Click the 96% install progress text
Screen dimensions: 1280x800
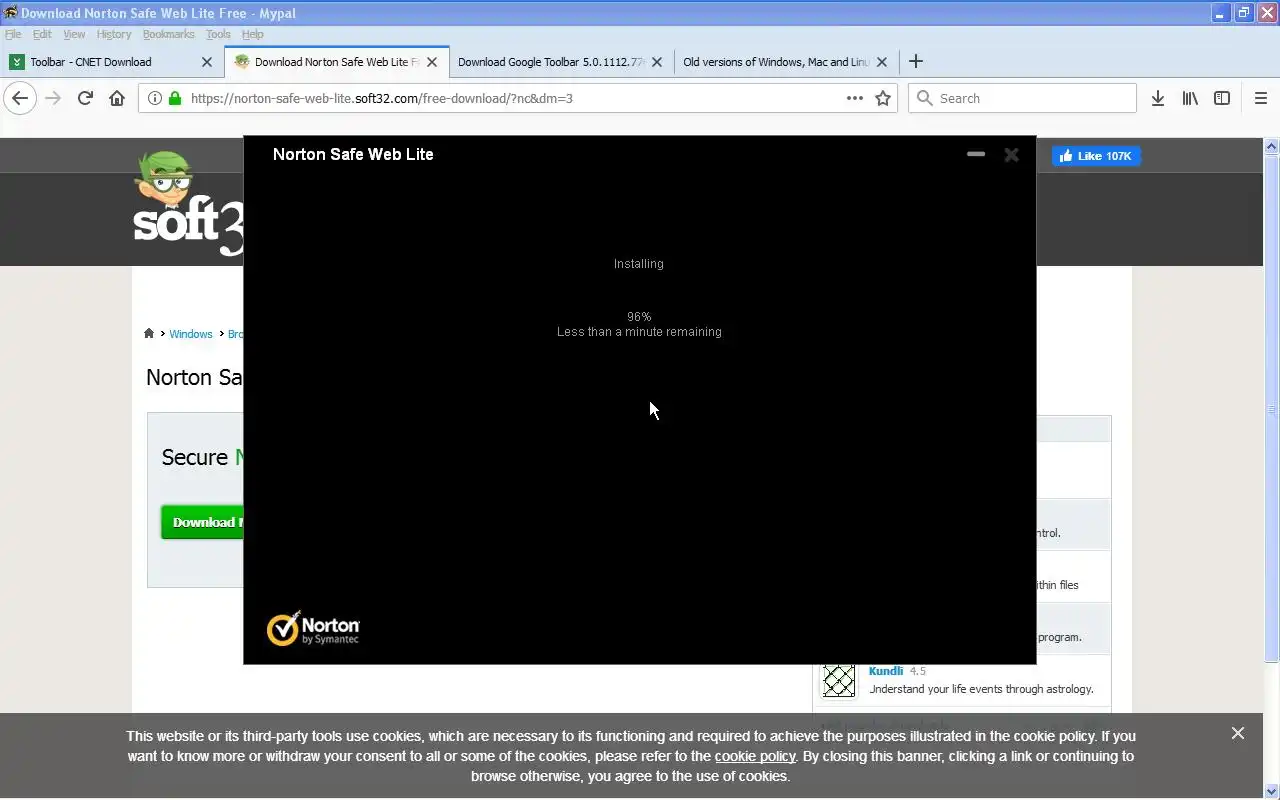coord(639,317)
